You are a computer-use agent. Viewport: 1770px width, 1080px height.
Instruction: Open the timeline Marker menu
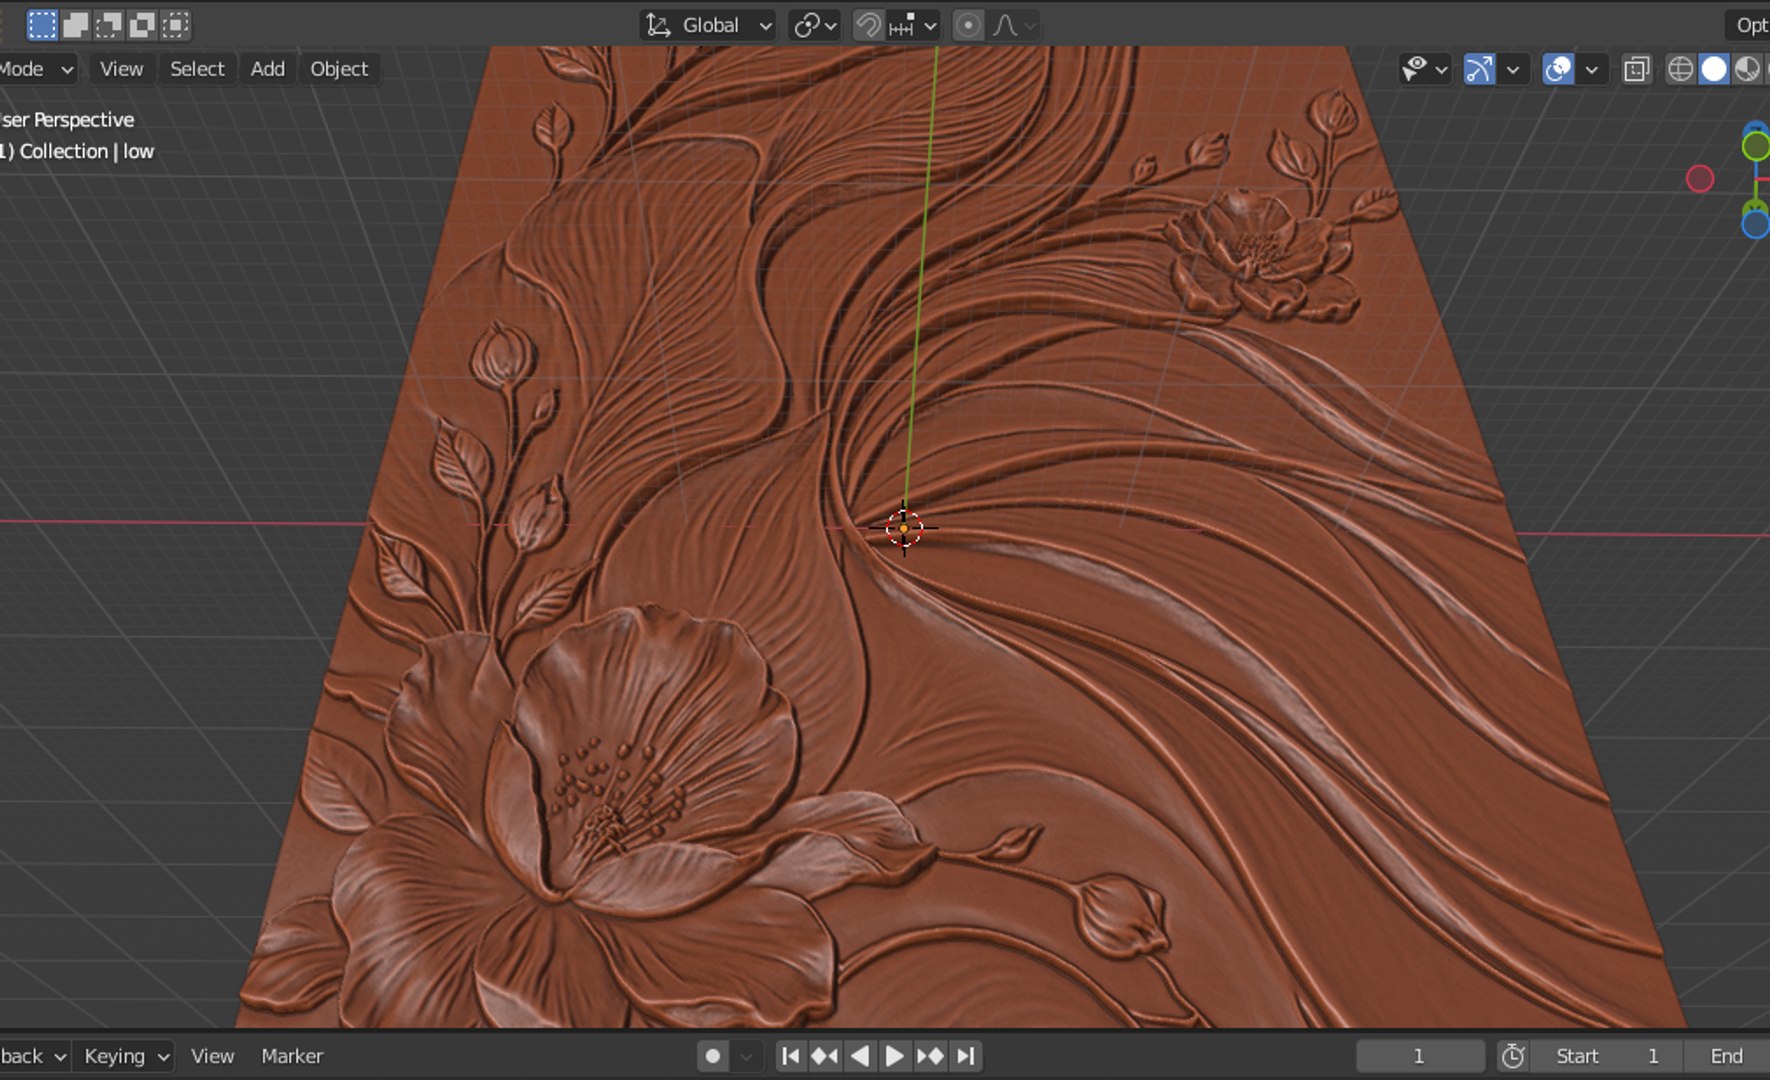[292, 1056]
